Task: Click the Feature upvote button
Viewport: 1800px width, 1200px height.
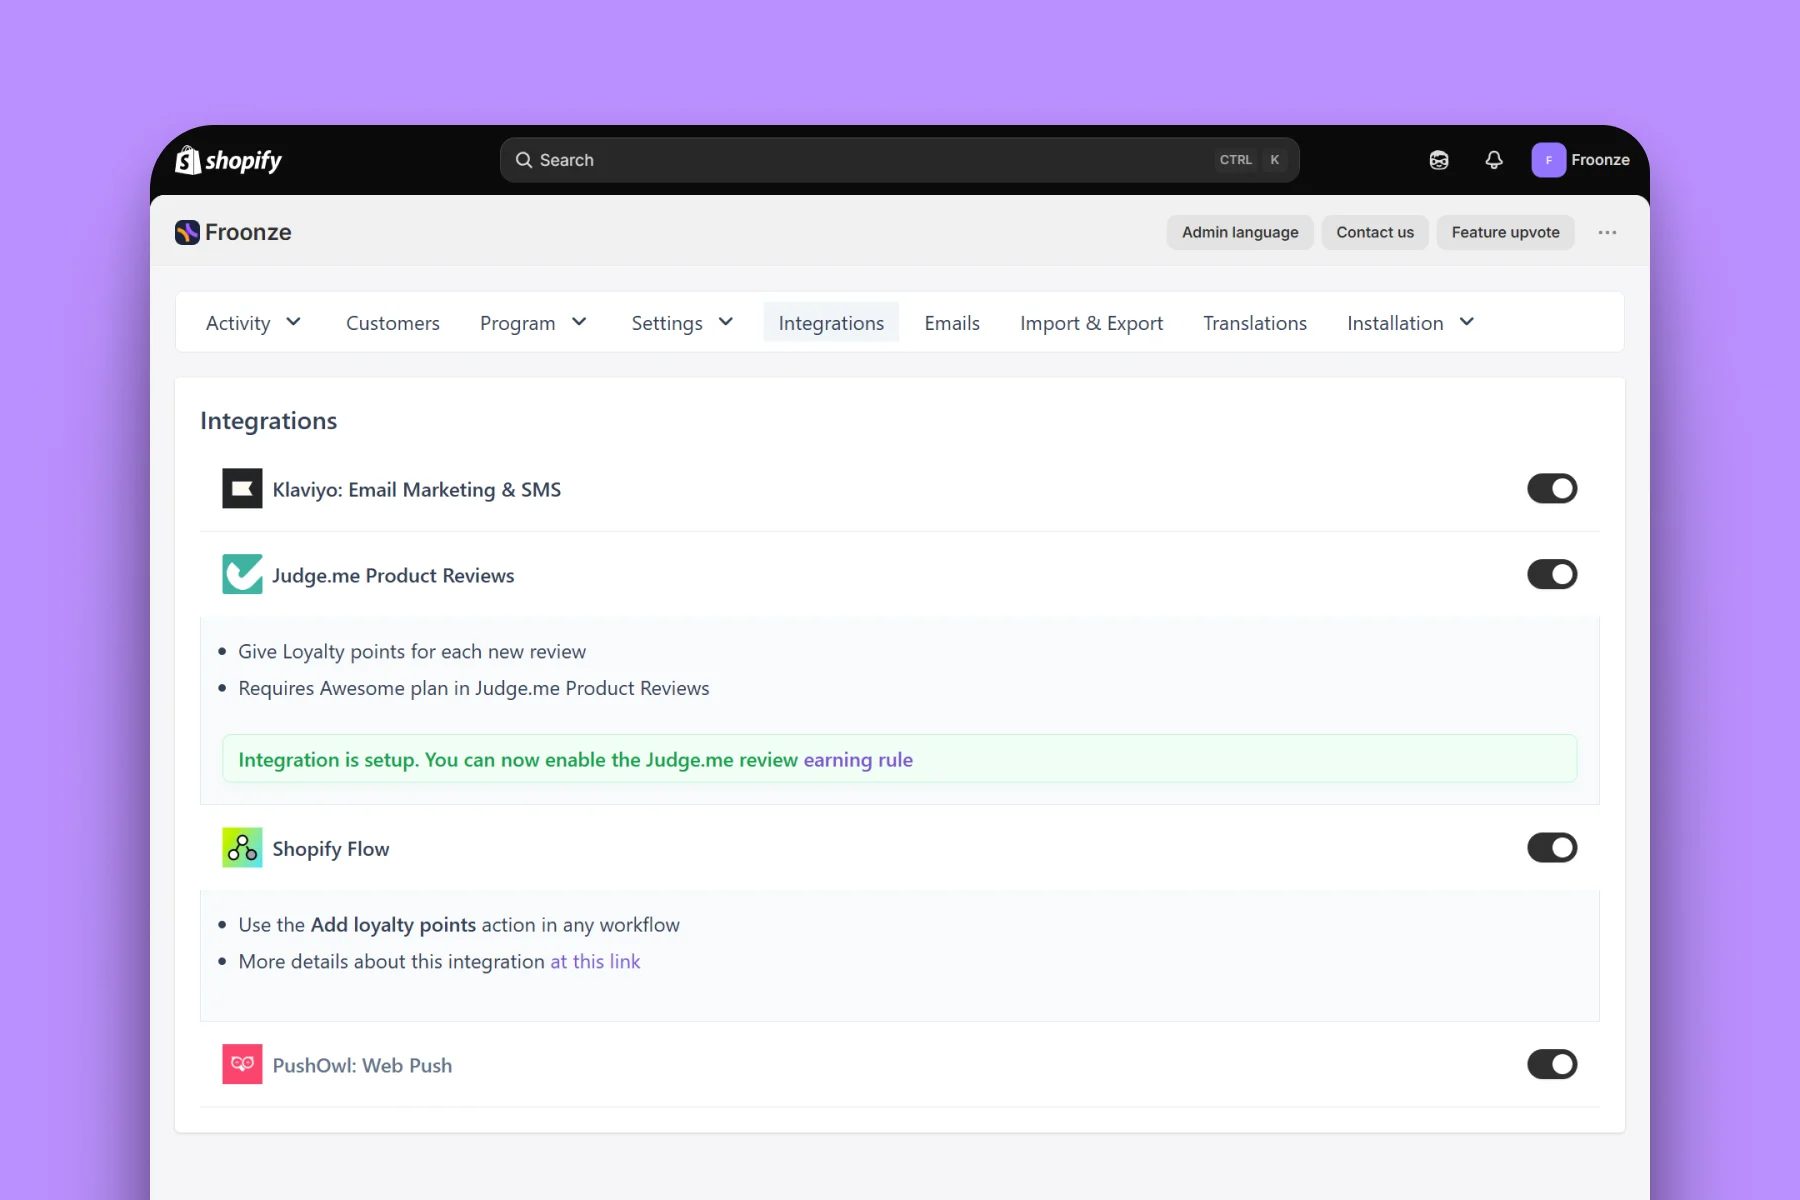Action: pos(1505,232)
